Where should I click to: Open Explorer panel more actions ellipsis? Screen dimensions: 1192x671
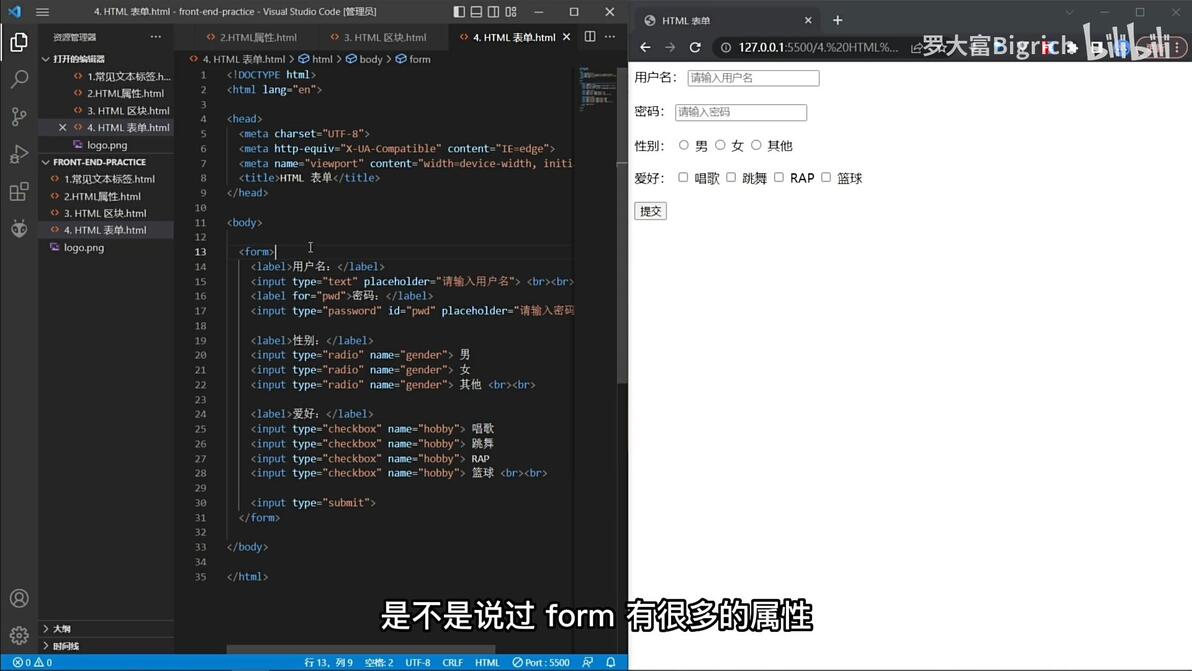[x=156, y=36]
